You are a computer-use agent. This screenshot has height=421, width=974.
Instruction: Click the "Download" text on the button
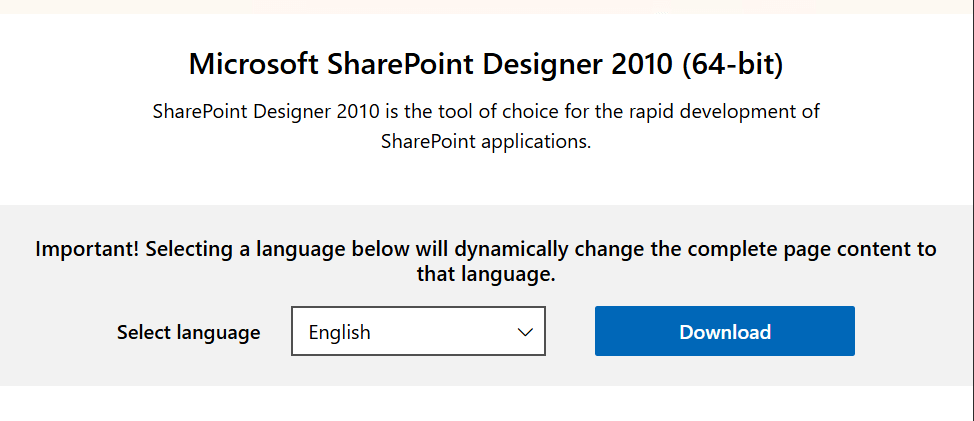(x=724, y=332)
